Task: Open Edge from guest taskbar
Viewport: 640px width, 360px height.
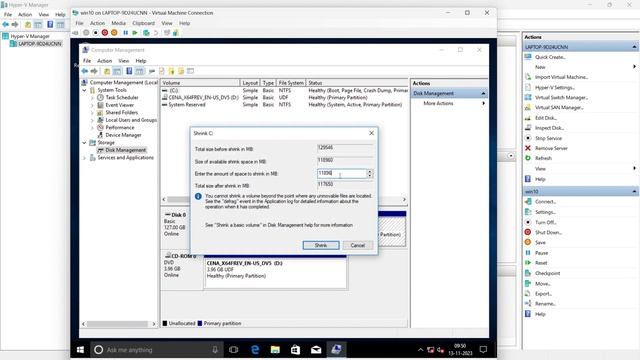Action: (255, 350)
